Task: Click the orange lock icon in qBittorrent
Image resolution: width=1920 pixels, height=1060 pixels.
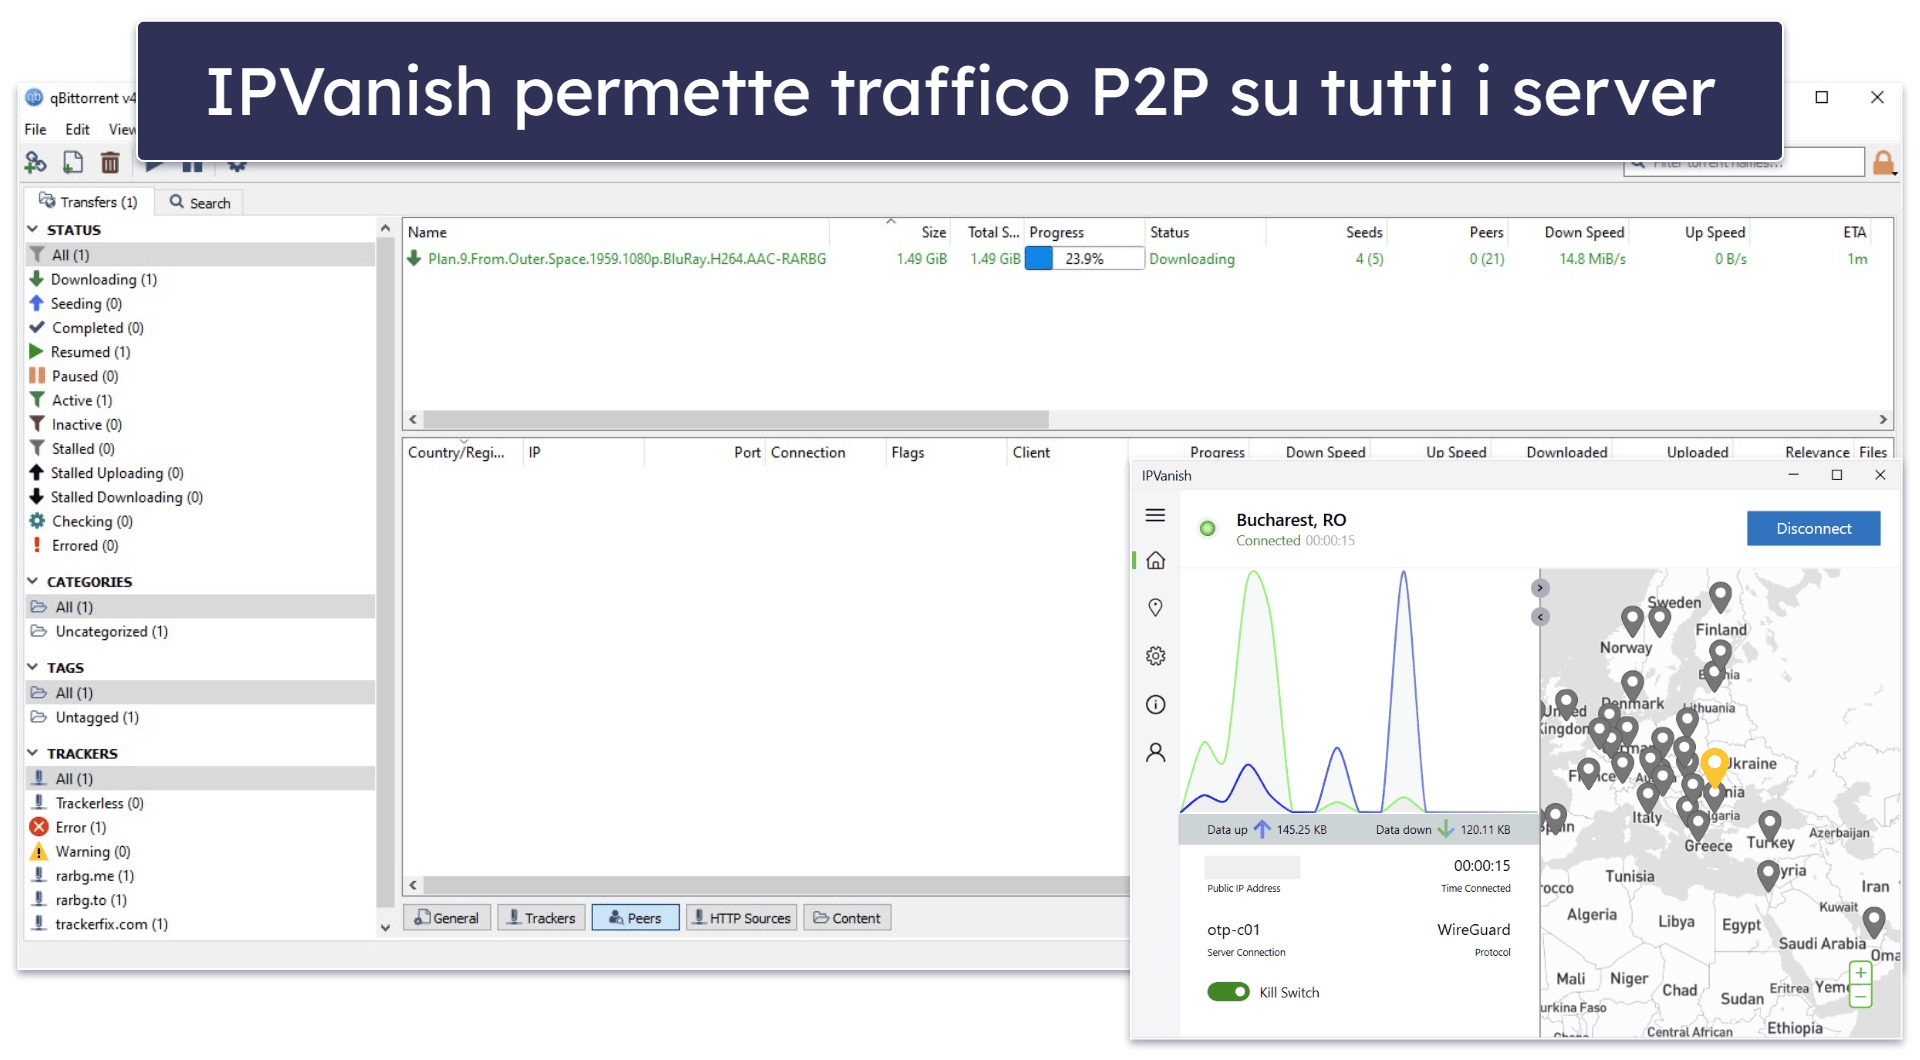Action: click(x=1883, y=163)
